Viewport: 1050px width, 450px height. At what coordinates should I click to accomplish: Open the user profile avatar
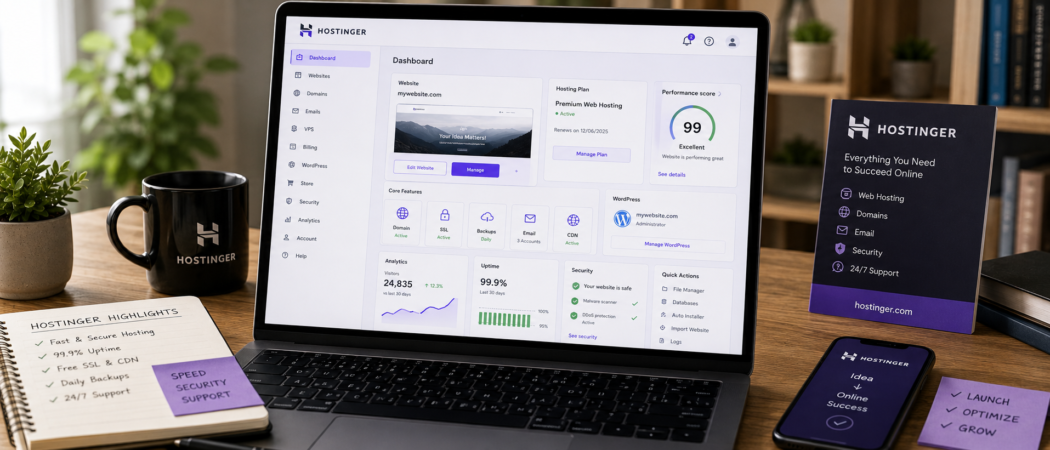(x=732, y=42)
